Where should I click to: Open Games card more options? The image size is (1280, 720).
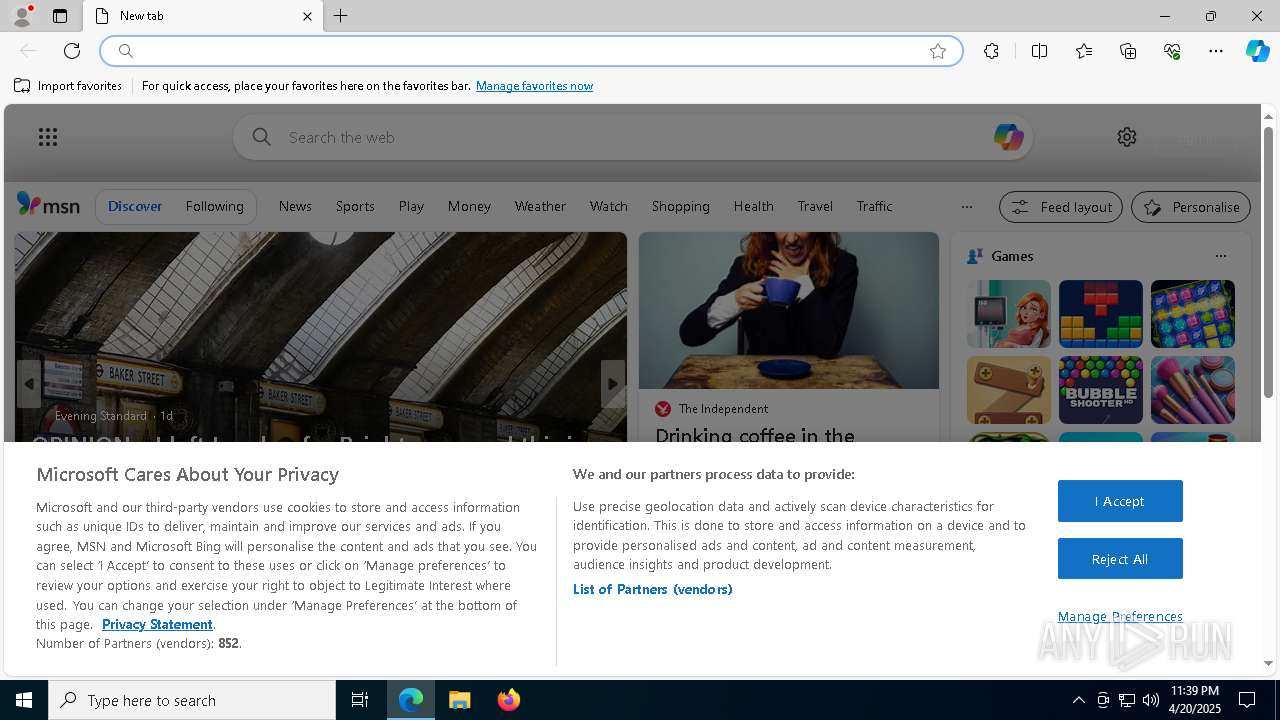[x=1220, y=256]
